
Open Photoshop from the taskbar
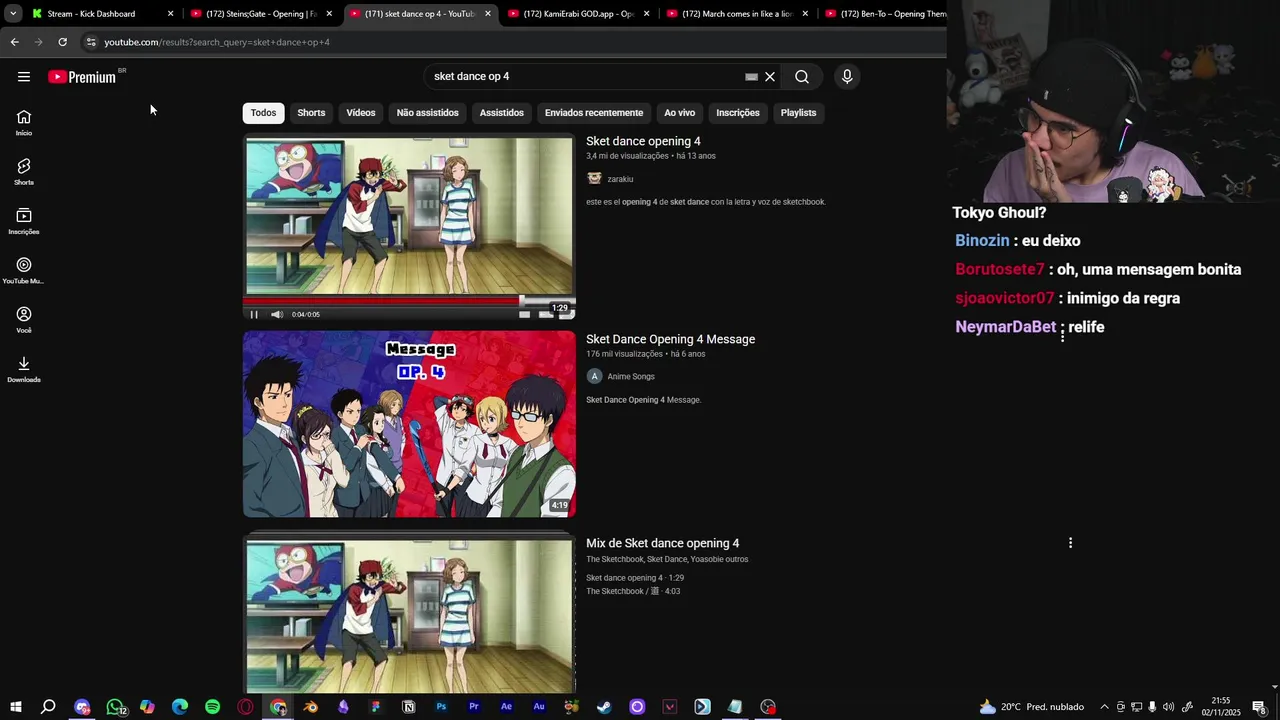[x=441, y=707]
